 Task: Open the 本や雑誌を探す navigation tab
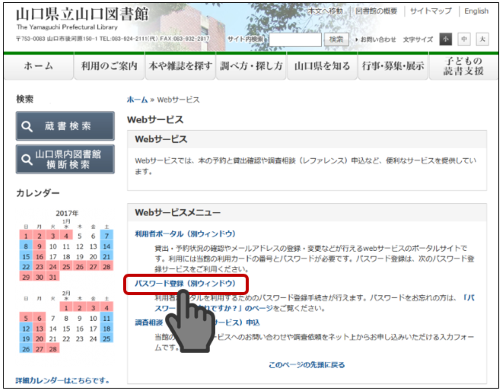pos(180,66)
